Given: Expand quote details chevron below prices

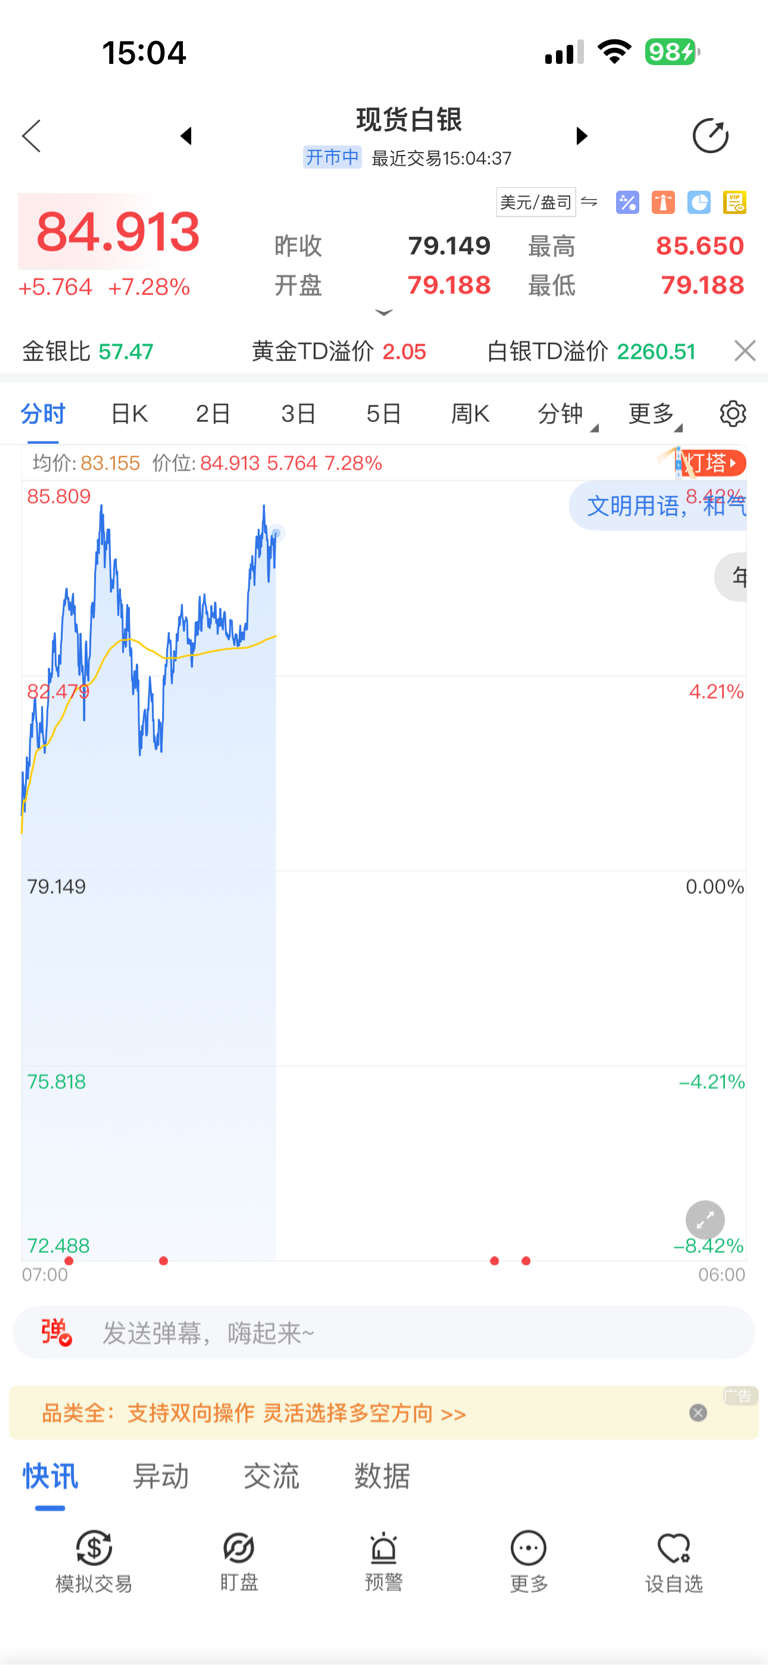Looking at the screenshot, I should coord(384,313).
